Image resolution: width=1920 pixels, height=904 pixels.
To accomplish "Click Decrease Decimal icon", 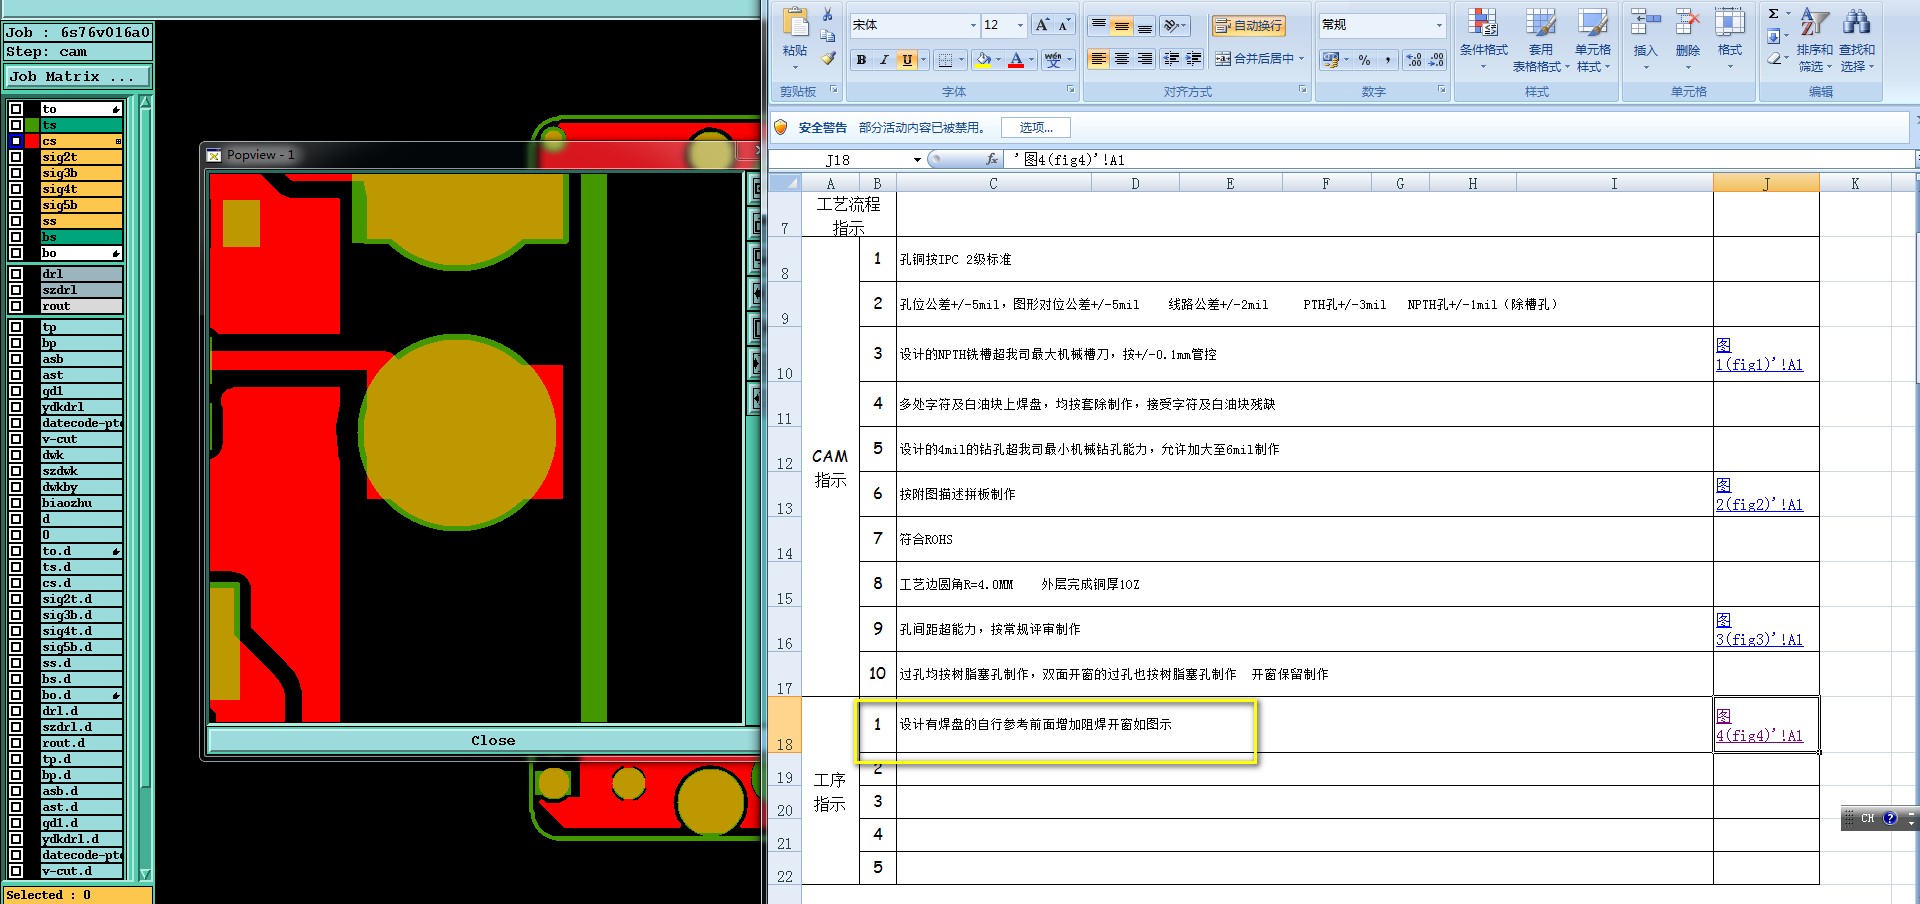I will click(1436, 60).
